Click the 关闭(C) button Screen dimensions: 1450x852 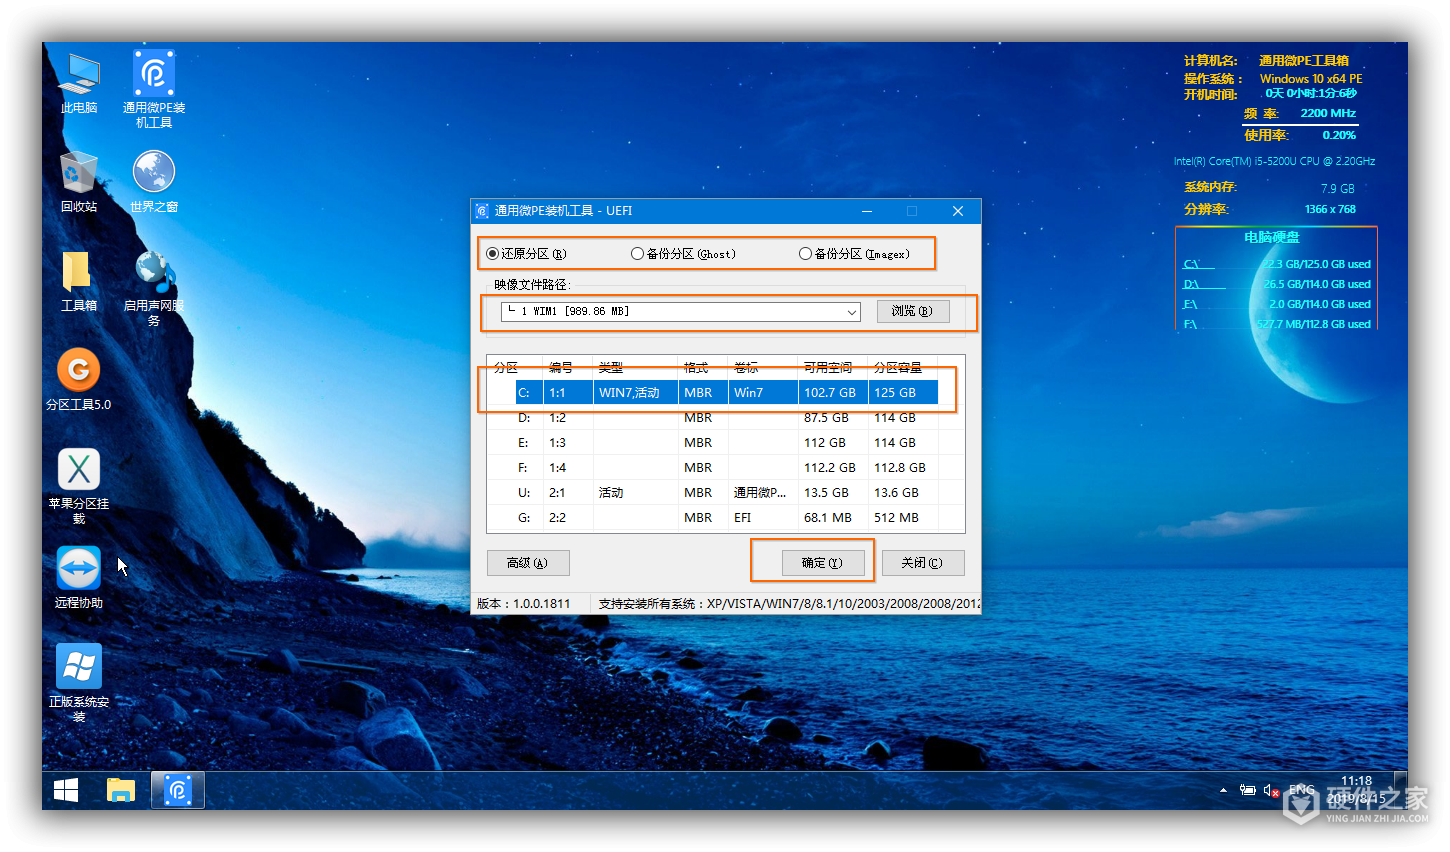921,563
